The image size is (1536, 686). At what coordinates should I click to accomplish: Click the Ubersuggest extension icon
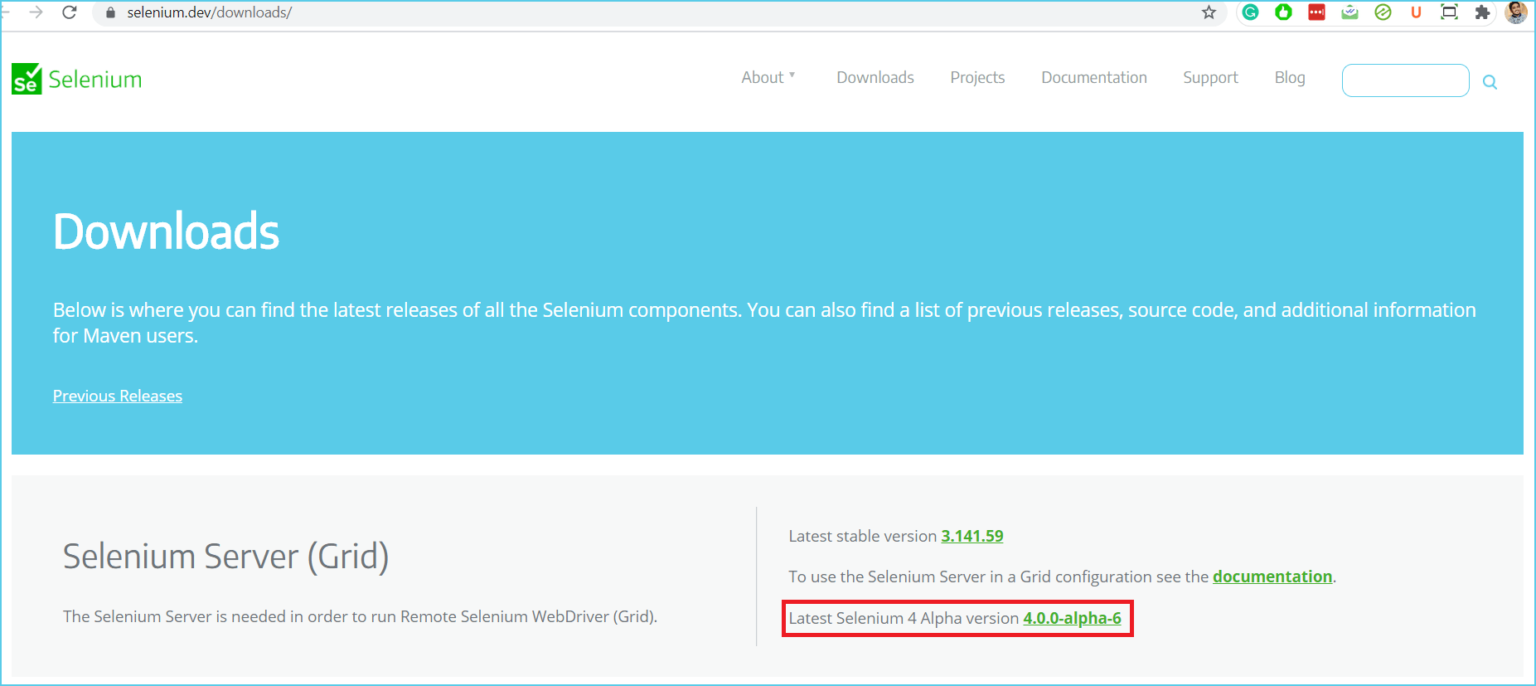[x=1416, y=12]
